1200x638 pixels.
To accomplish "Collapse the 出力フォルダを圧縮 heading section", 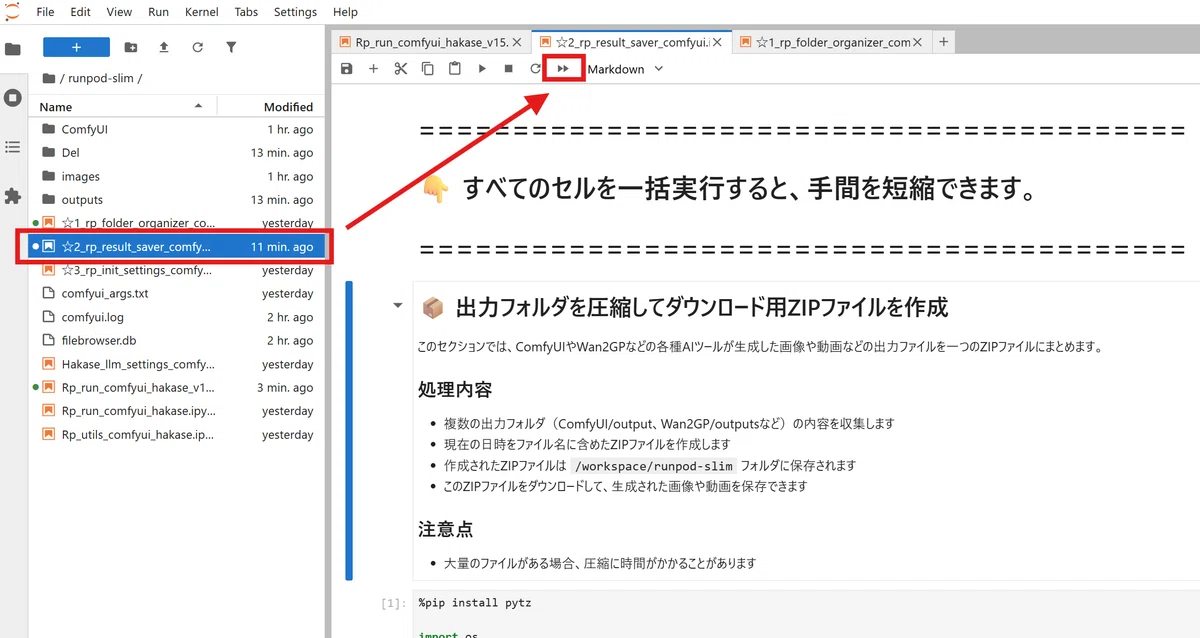I will [x=398, y=306].
